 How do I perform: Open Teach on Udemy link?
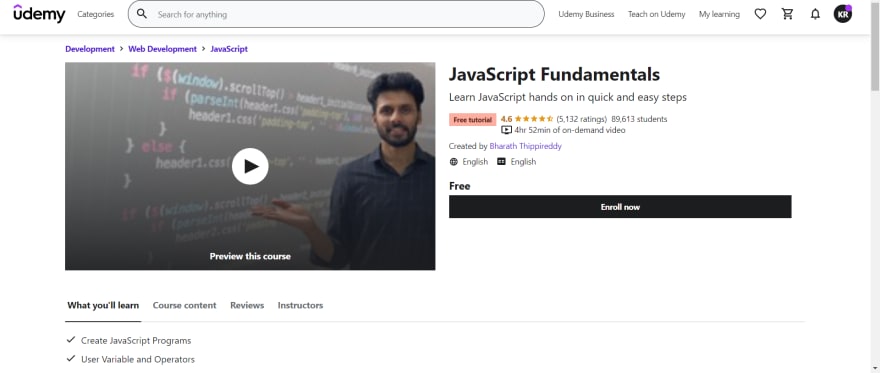point(657,14)
